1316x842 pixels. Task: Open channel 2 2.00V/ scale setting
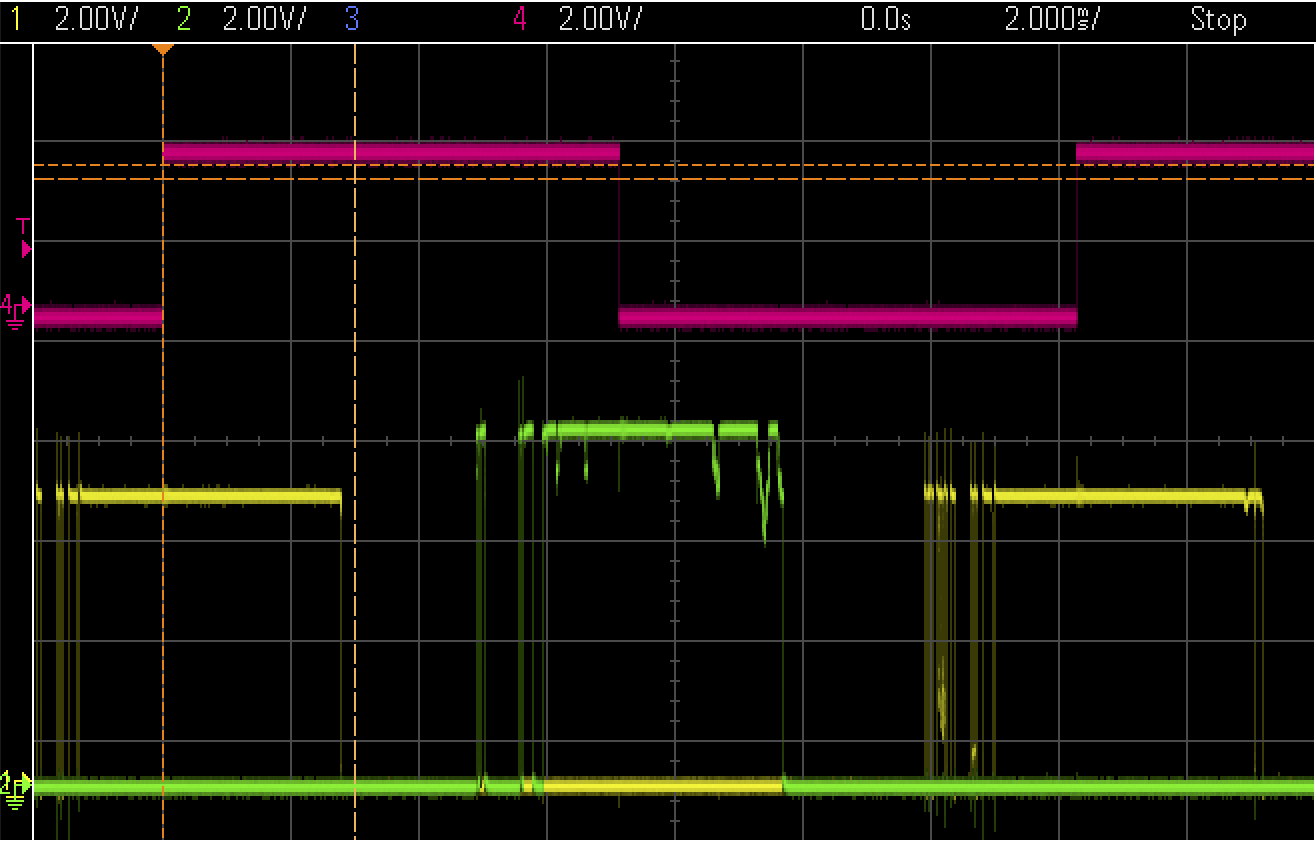tap(264, 19)
